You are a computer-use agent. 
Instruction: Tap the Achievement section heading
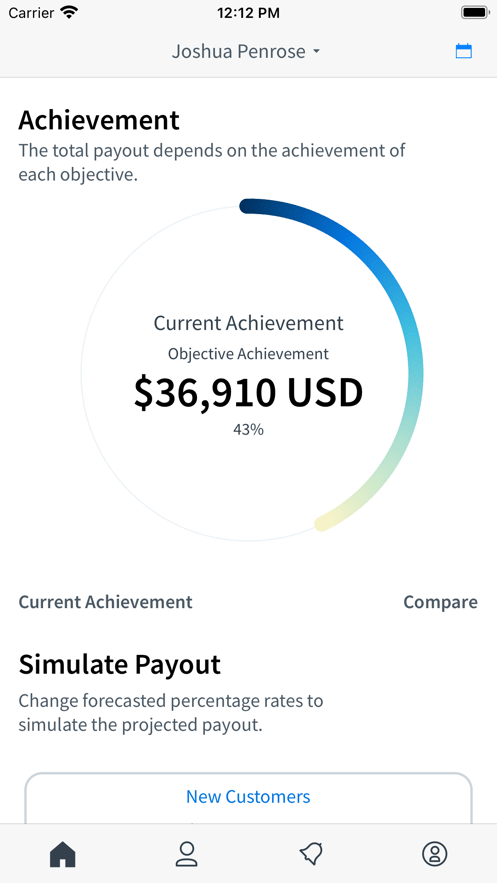99,120
